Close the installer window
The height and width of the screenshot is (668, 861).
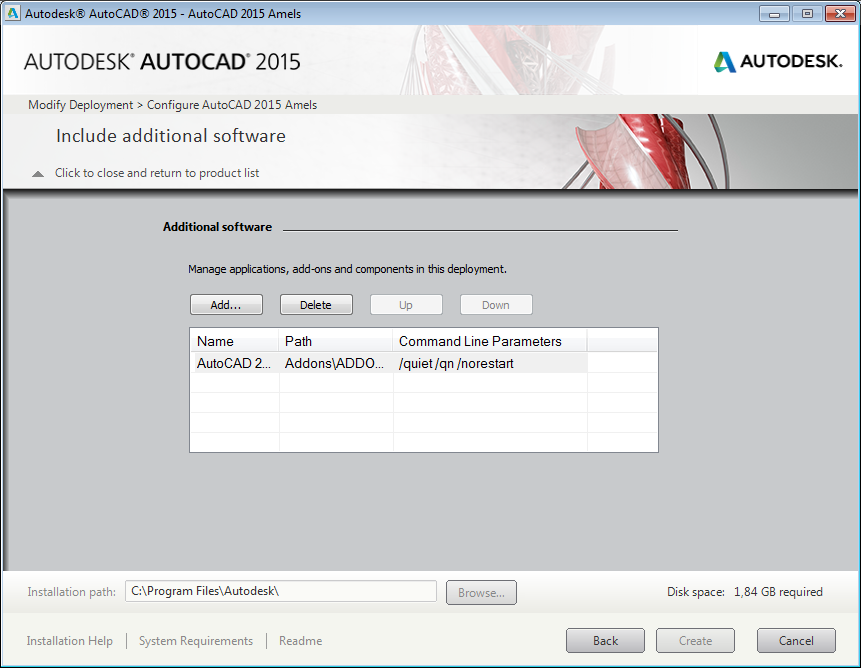click(x=840, y=14)
